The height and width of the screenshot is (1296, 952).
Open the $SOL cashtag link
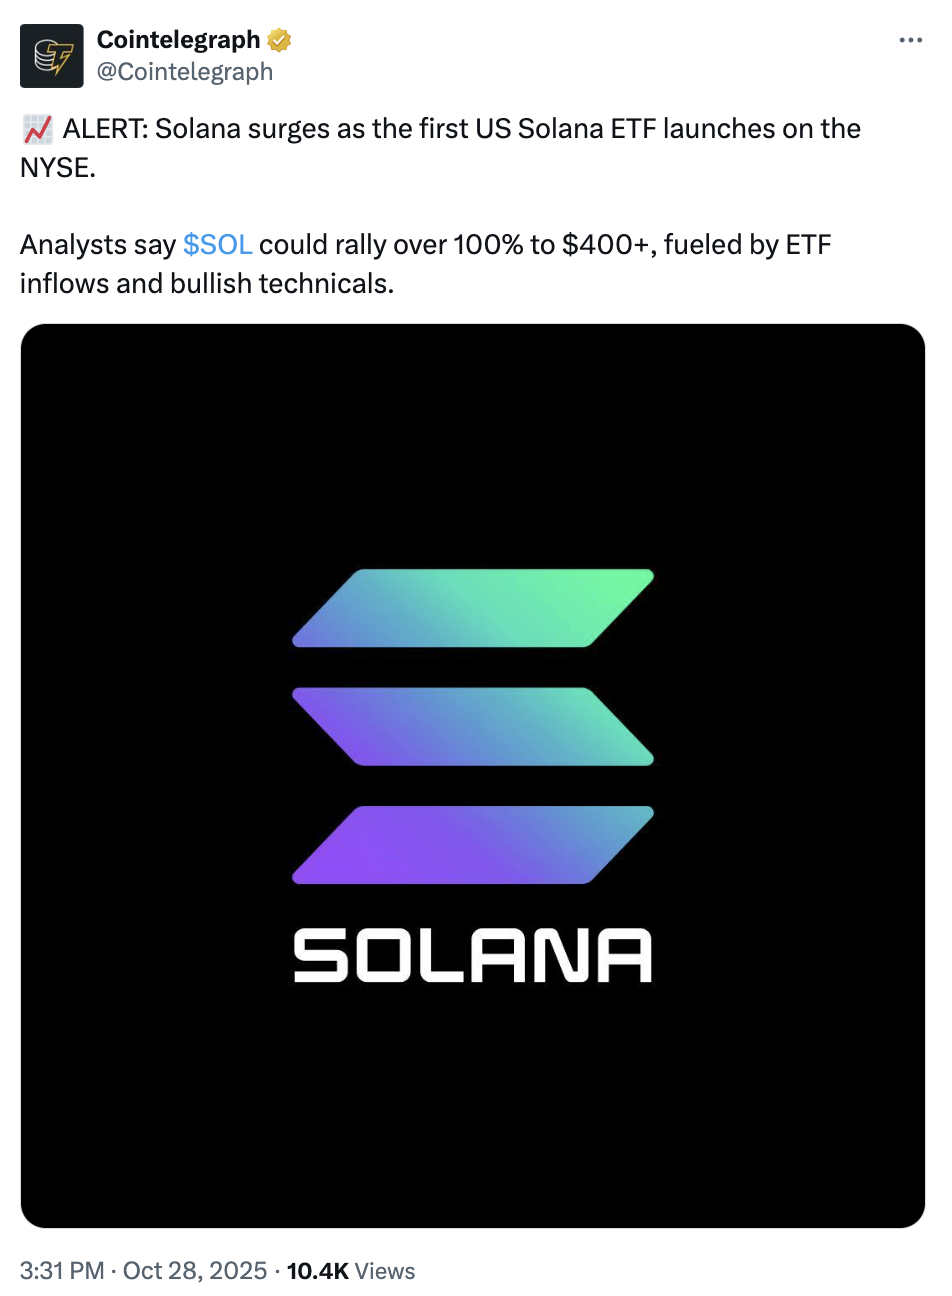tap(217, 245)
